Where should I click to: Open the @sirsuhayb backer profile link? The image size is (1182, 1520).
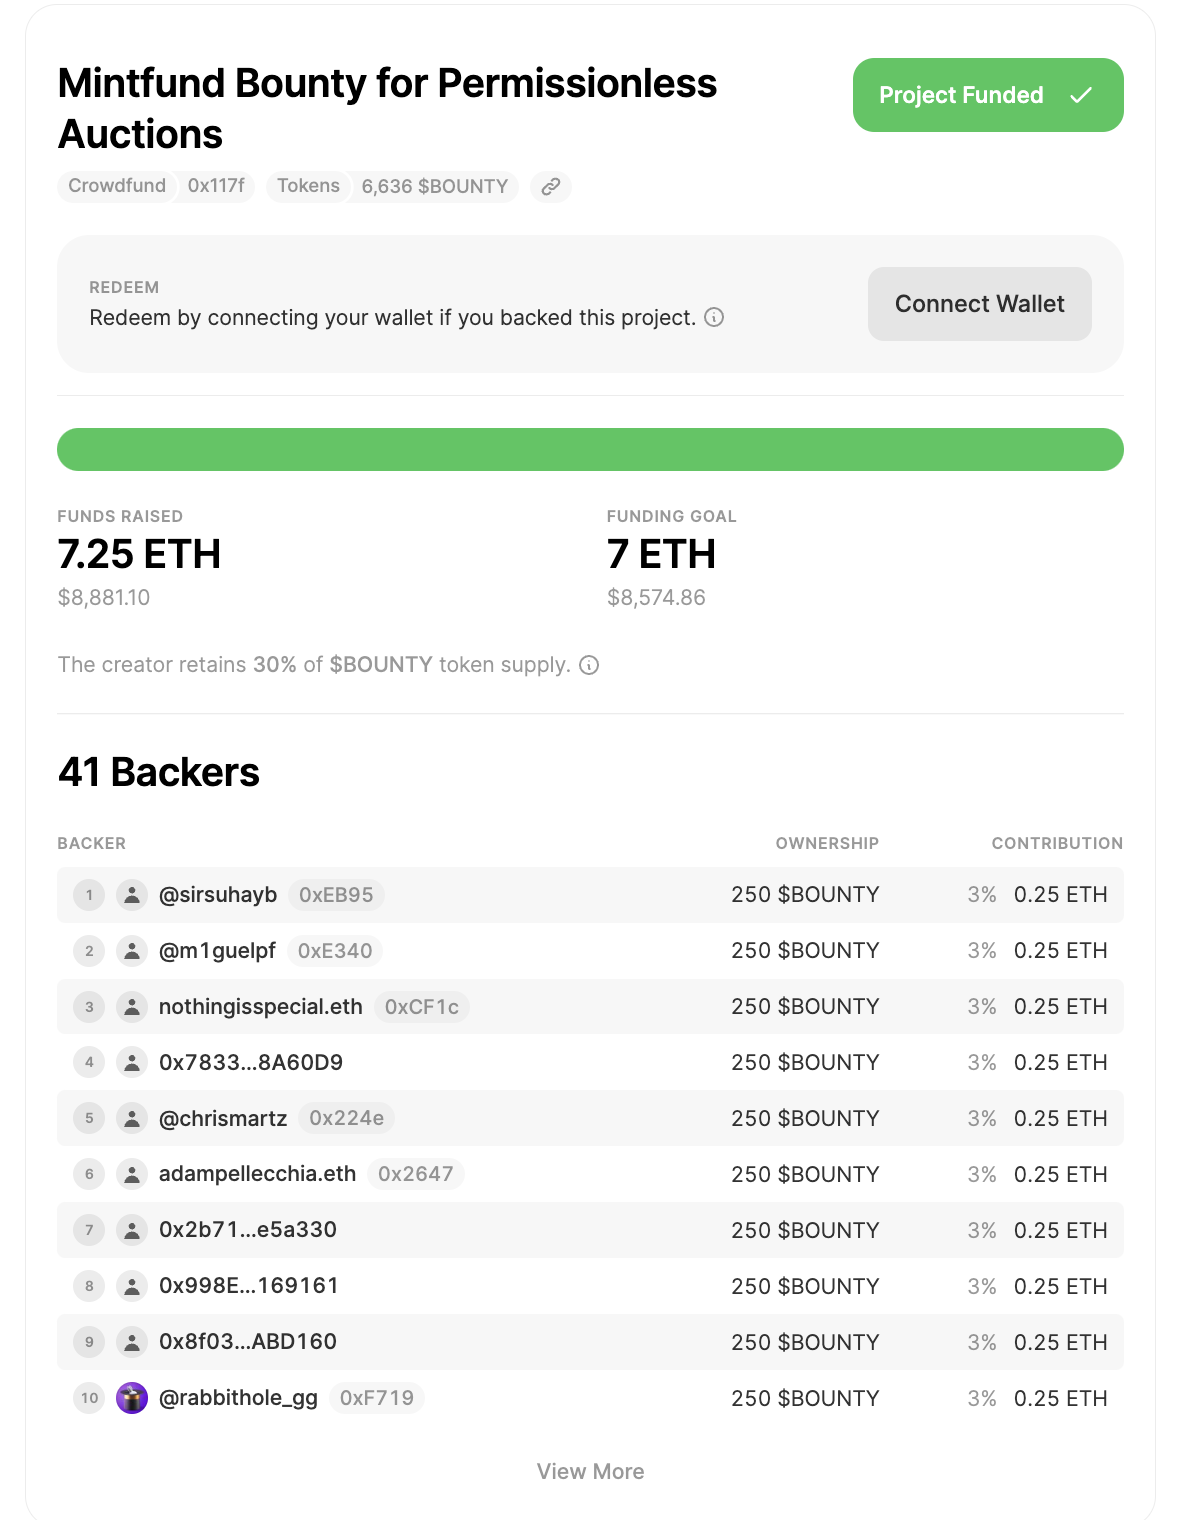click(218, 895)
